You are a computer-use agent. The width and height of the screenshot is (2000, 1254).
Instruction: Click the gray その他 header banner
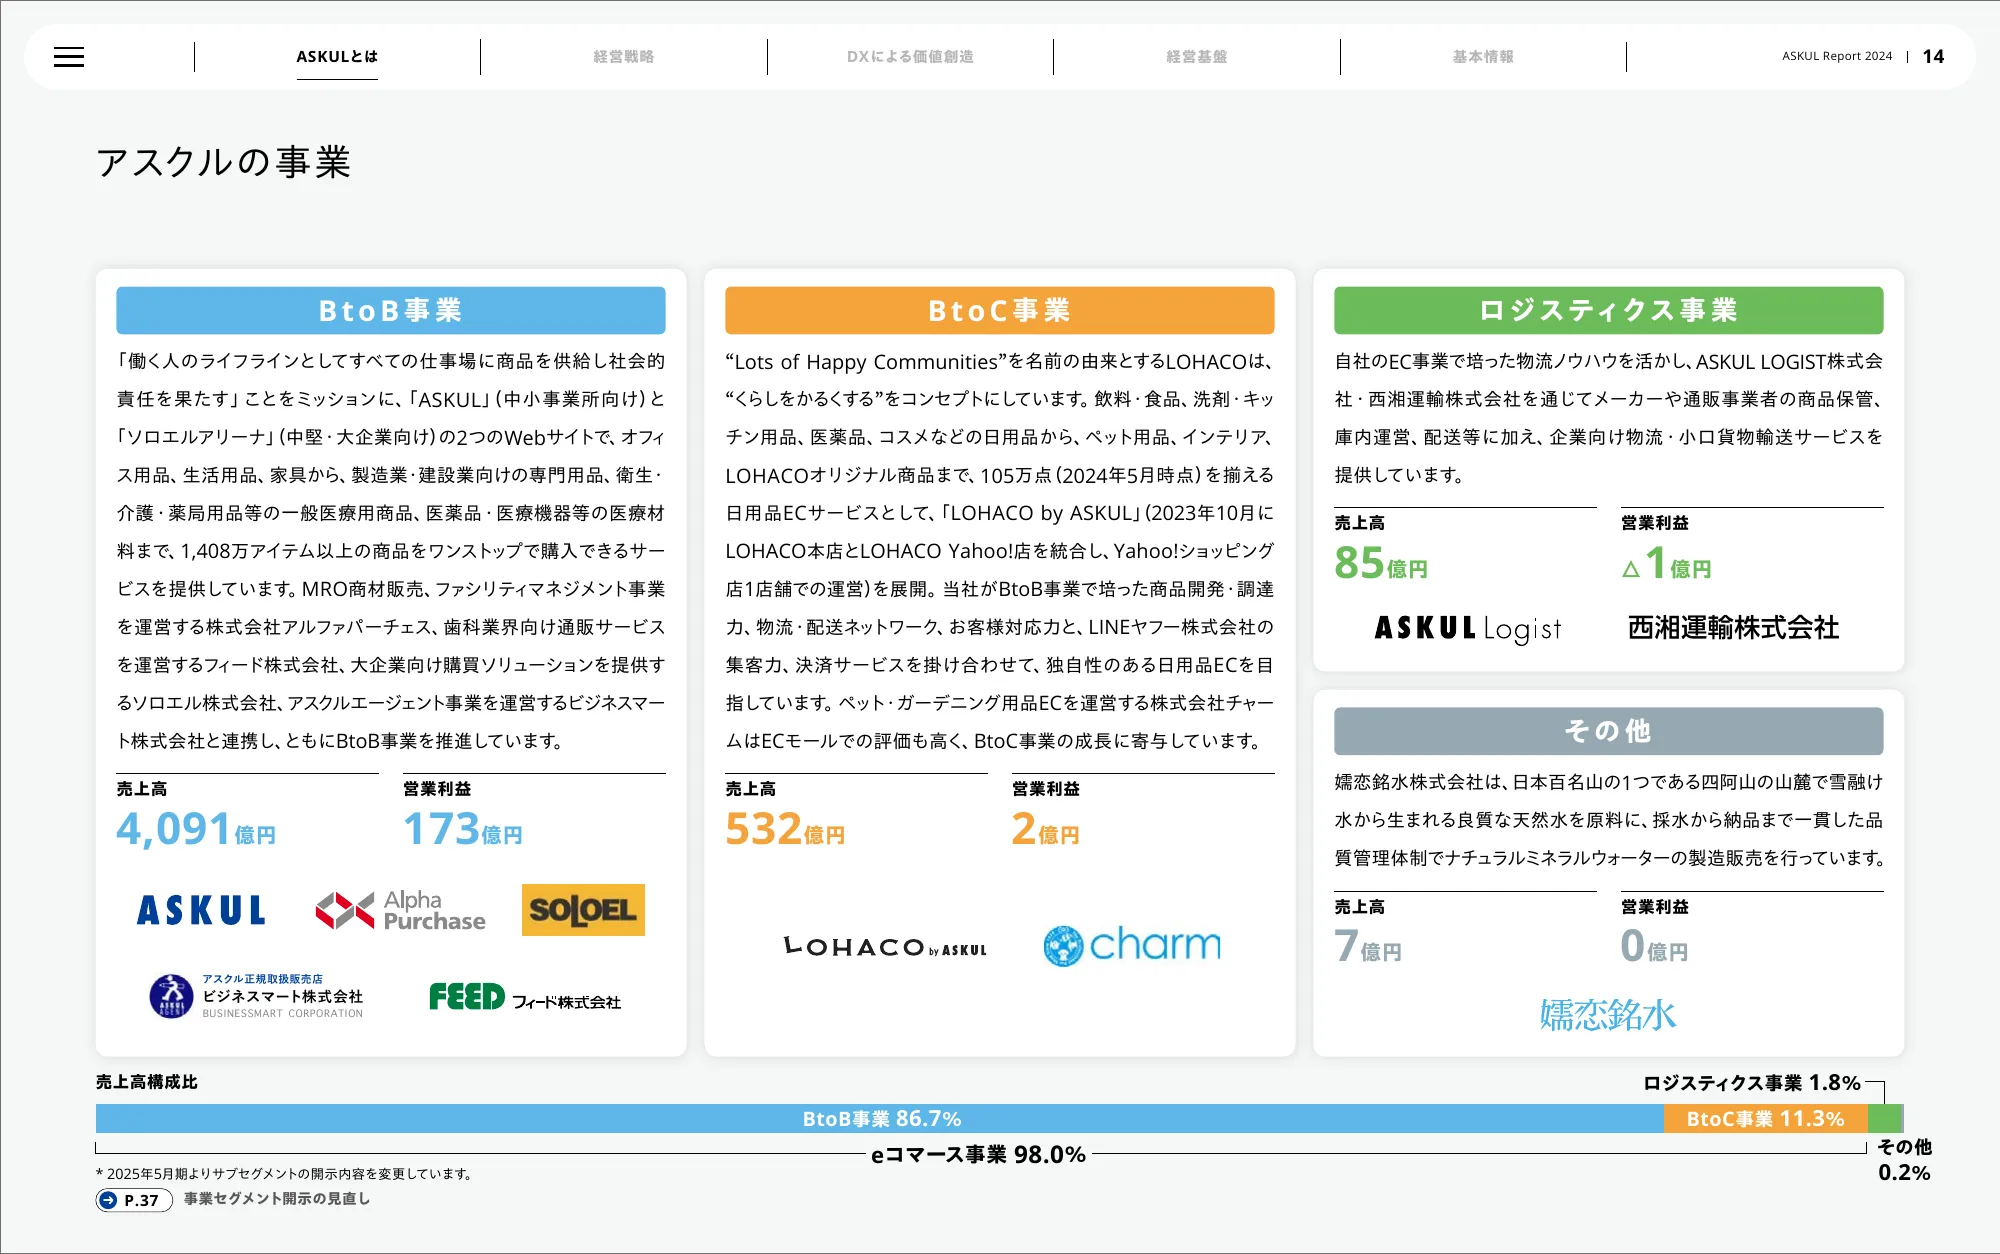coord(1609,732)
